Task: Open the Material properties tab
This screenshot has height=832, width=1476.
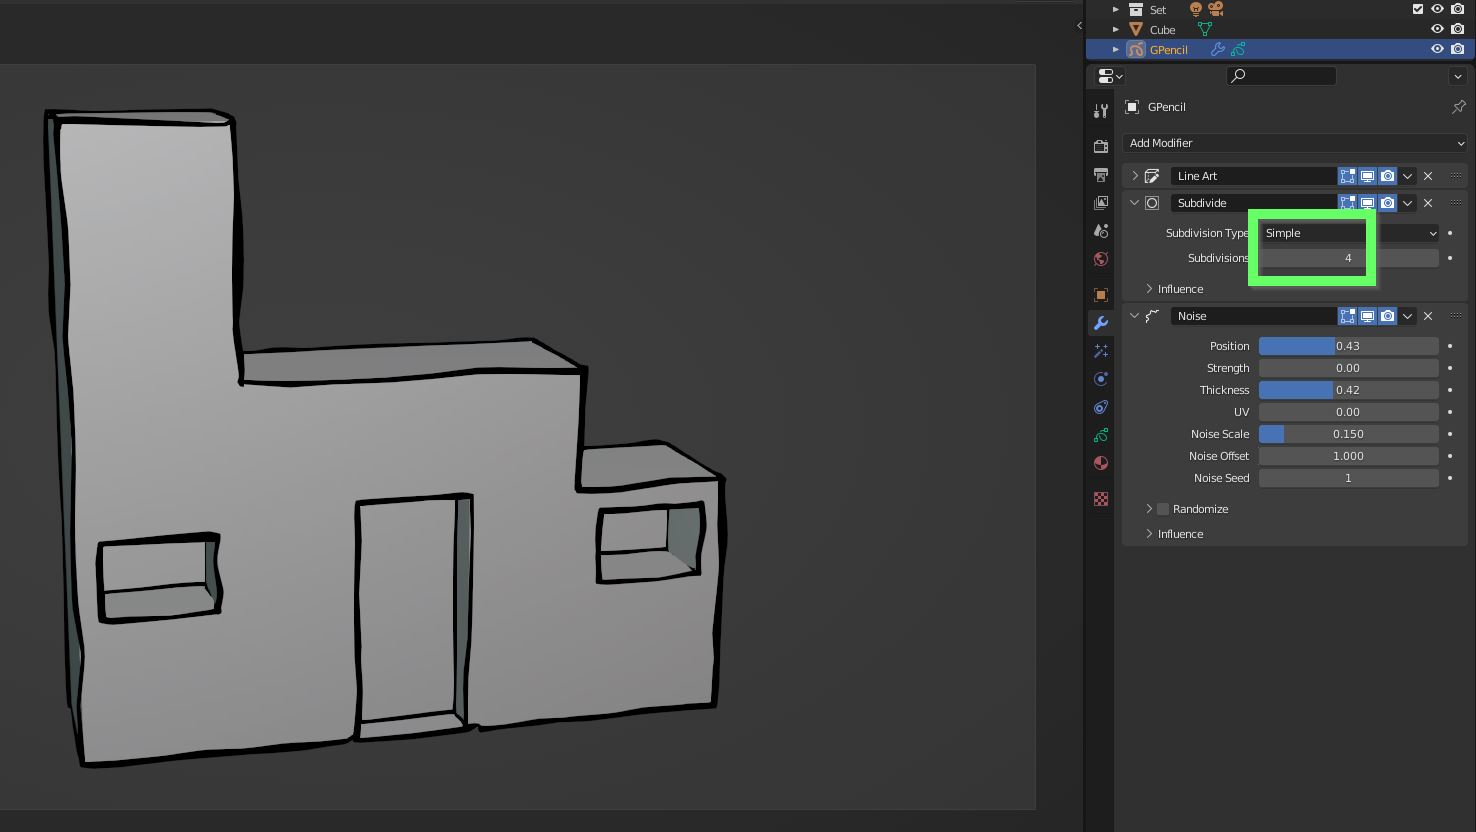Action: point(1100,463)
